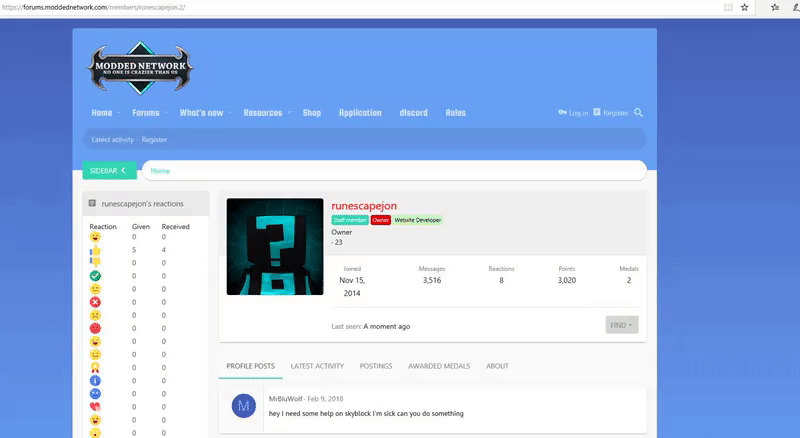
Task: Click the Medals count 2
Action: click(x=629, y=280)
